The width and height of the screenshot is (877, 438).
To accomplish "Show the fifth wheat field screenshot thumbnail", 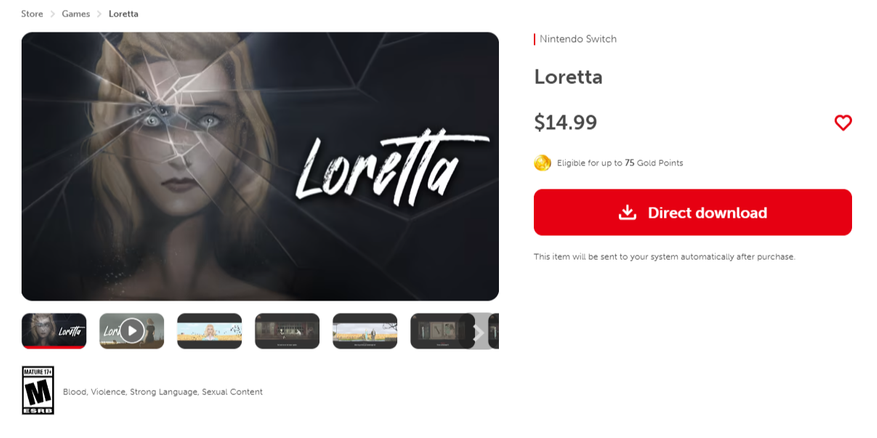I will coord(365,331).
